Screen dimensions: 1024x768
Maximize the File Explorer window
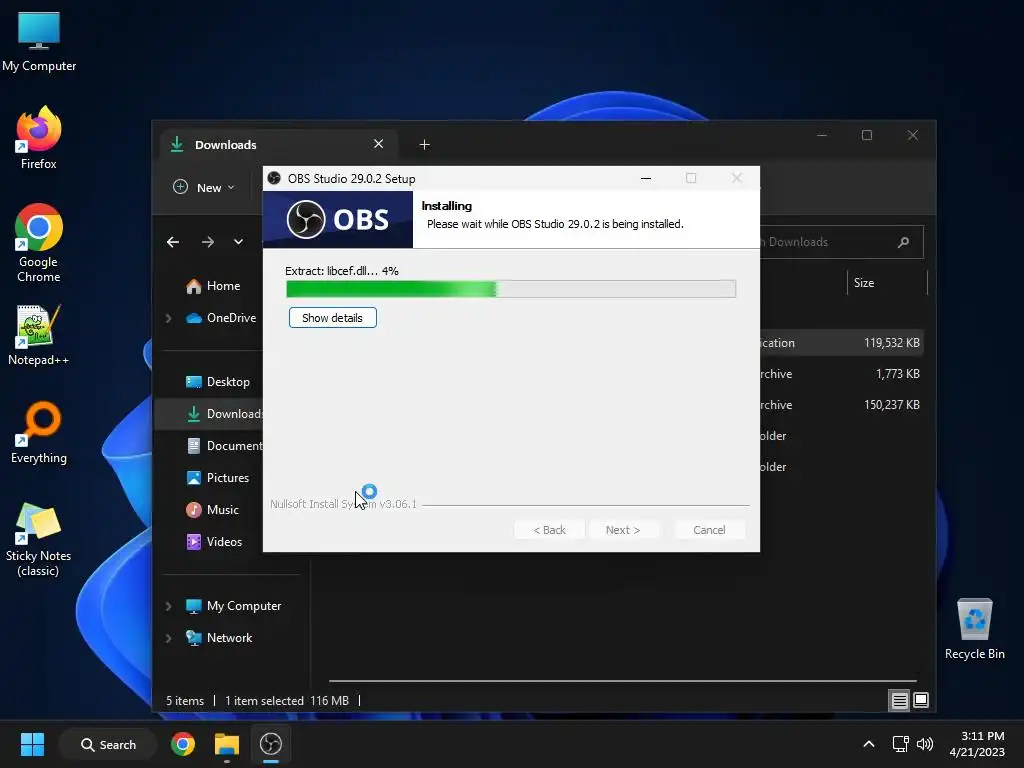[x=867, y=135]
